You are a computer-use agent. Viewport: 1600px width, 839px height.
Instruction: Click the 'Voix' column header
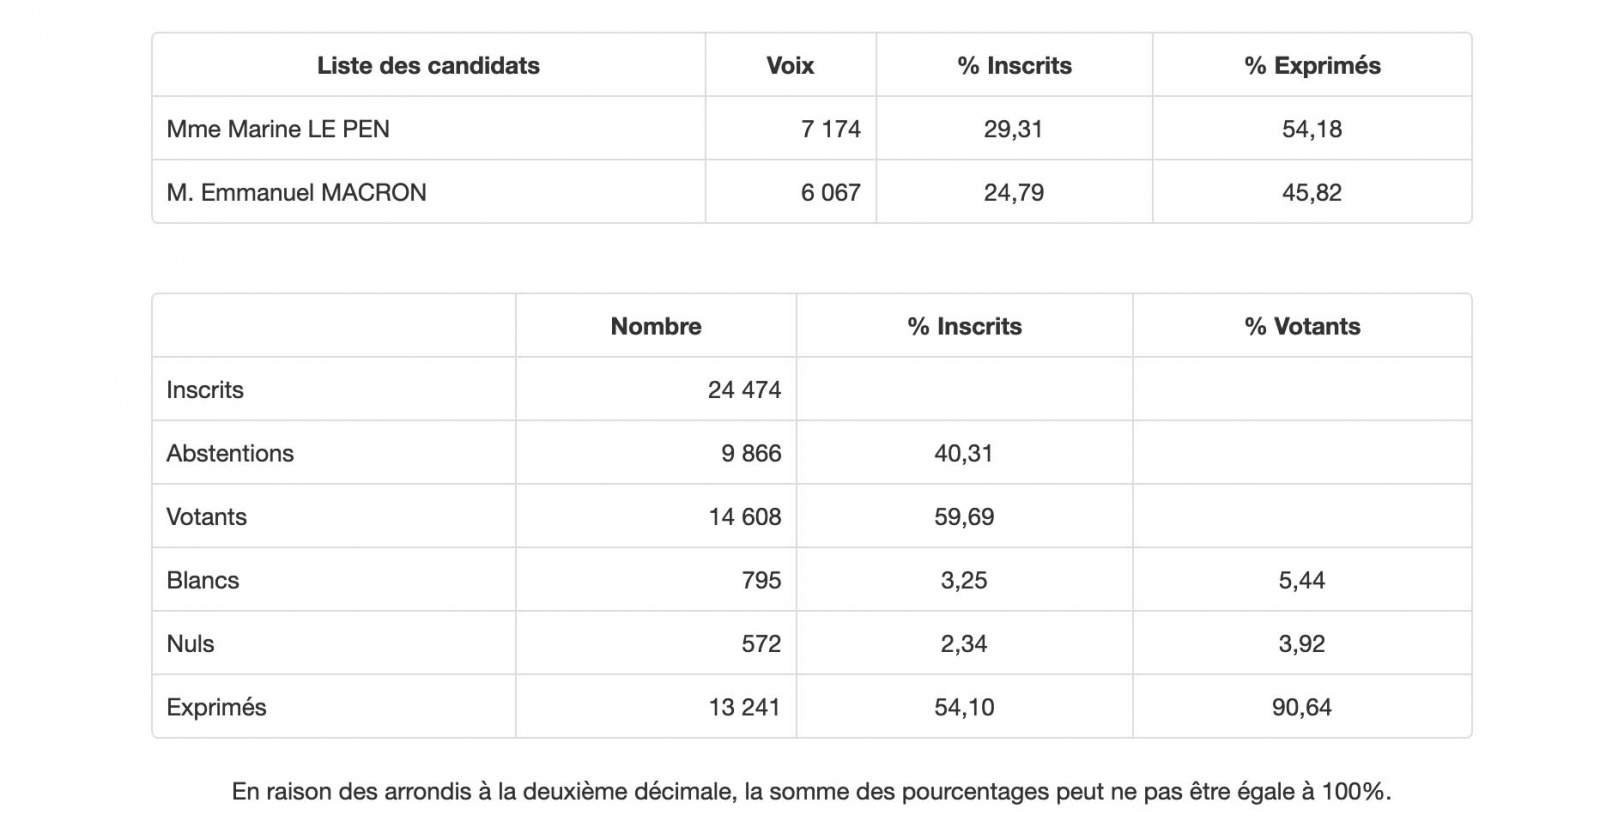click(x=790, y=66)
